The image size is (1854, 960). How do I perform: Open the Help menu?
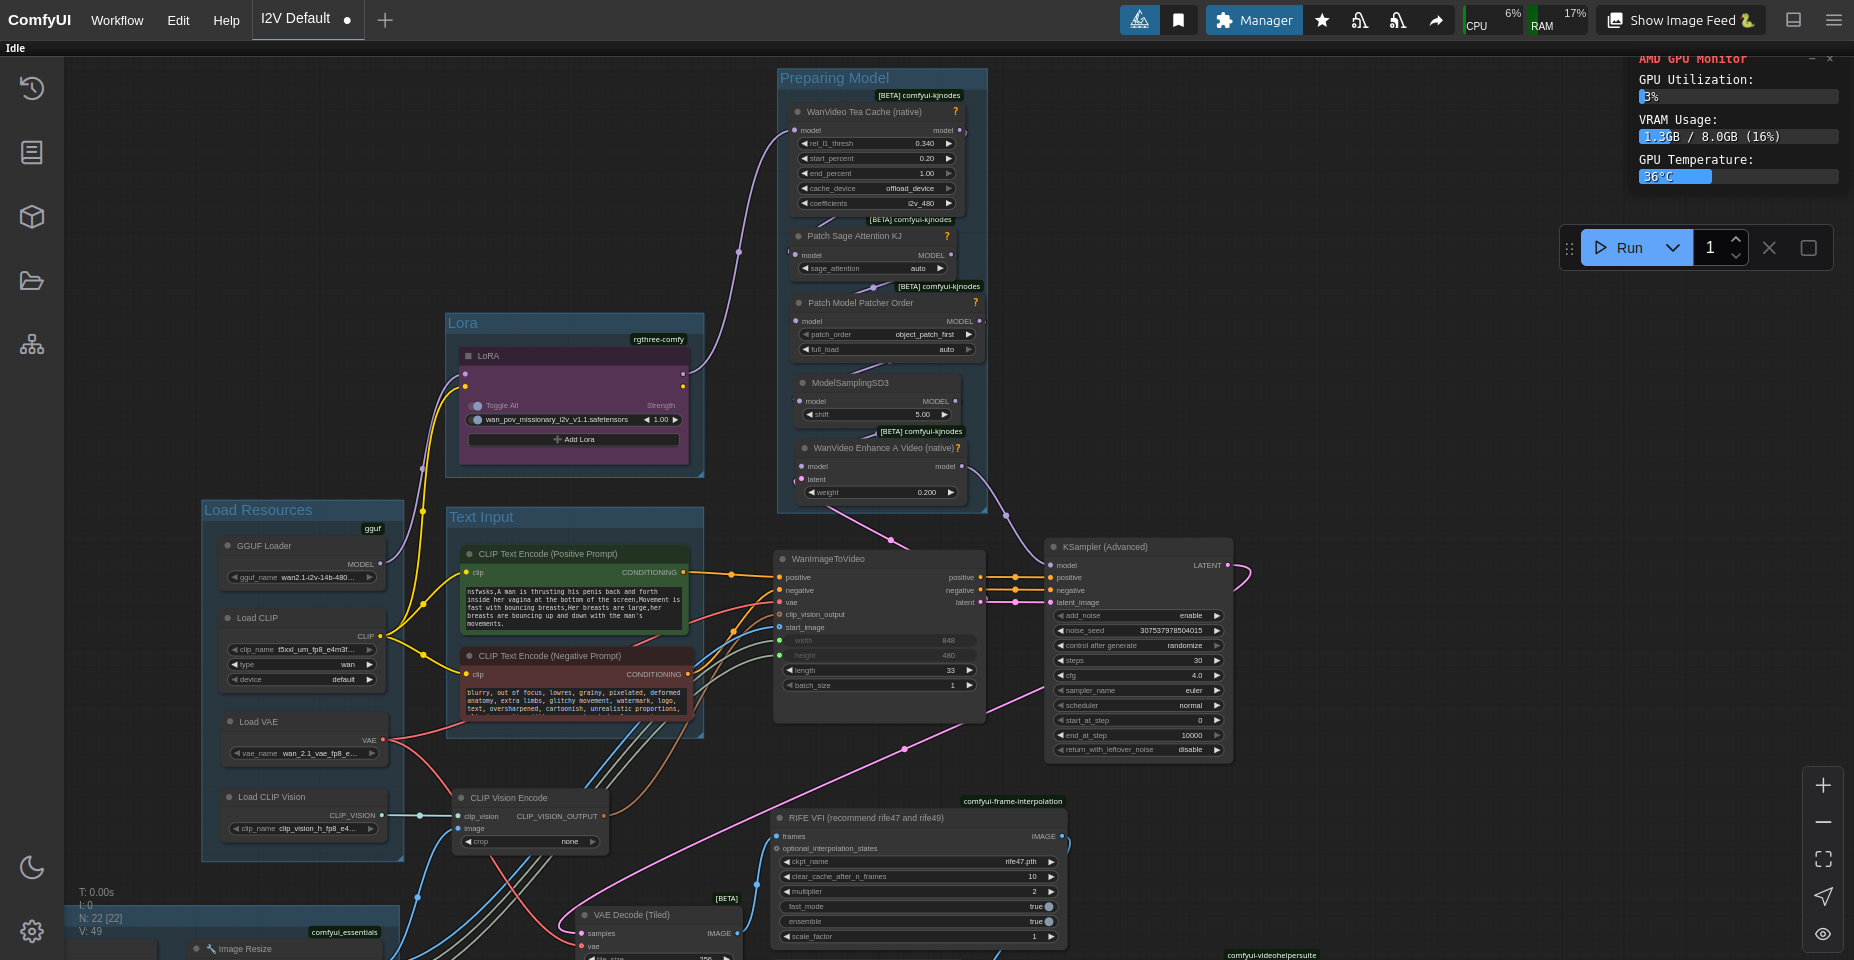point(226,20)
